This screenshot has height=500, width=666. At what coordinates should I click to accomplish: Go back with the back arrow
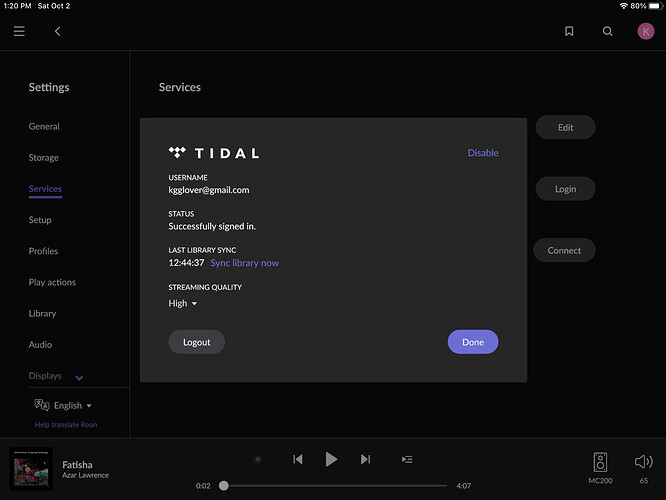pos(57,31)
